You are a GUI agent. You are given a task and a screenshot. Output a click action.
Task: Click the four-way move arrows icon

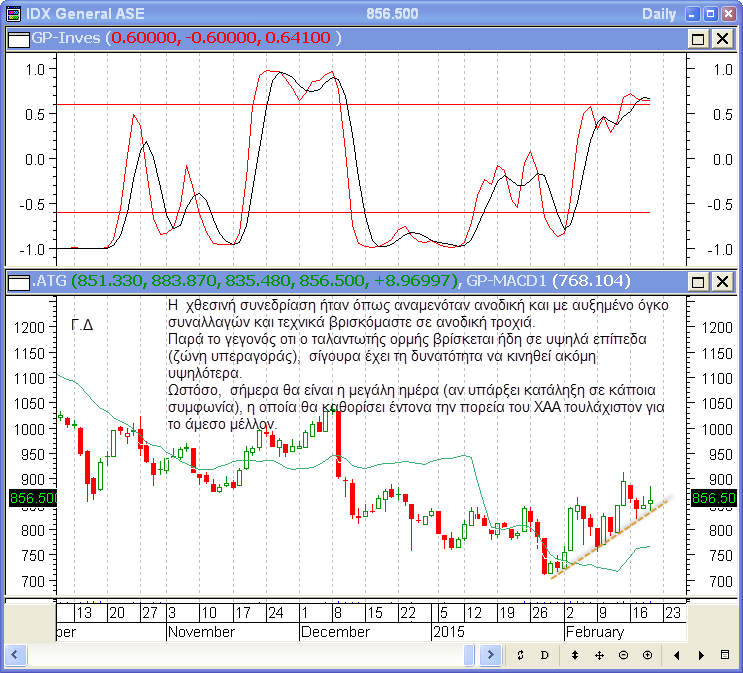[599, 655]
